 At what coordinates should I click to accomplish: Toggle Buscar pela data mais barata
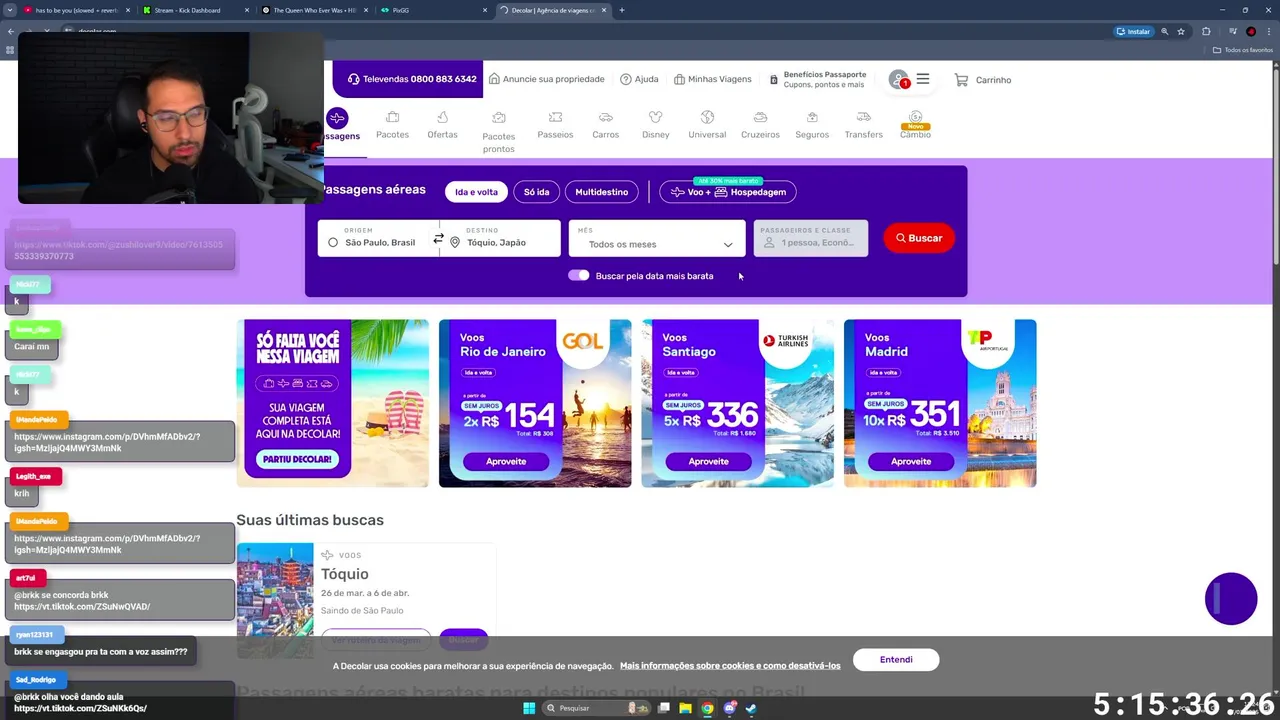coord(578,275)
